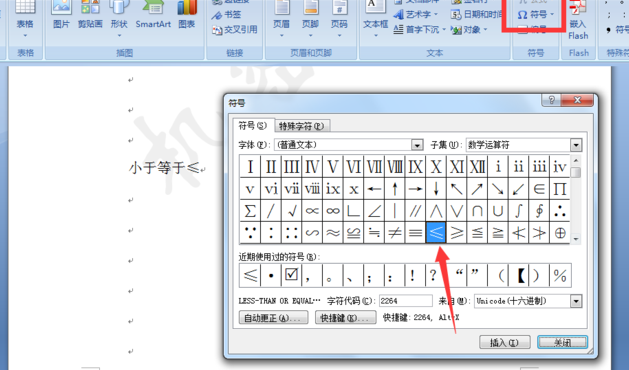Click the dialog help question mark
The height and width of the screenshot is (370, 629).
(552, 100)
